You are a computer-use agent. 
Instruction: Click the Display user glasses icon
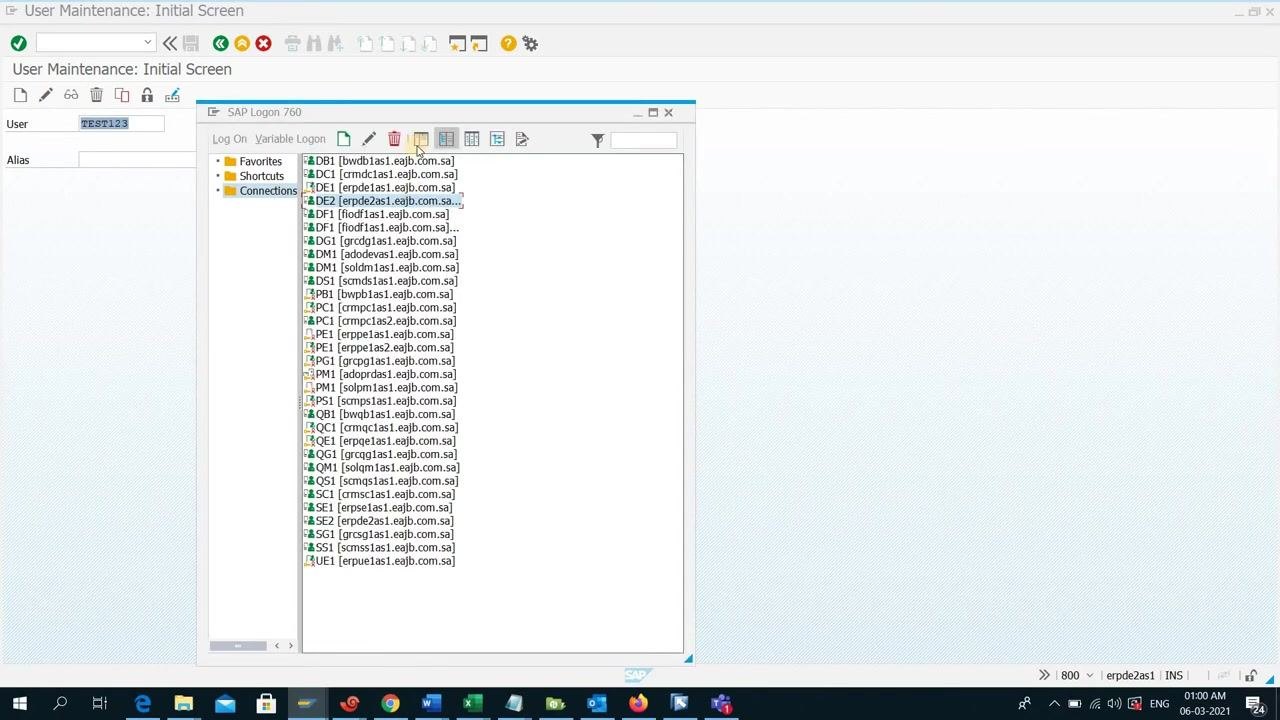coord(71,95)
